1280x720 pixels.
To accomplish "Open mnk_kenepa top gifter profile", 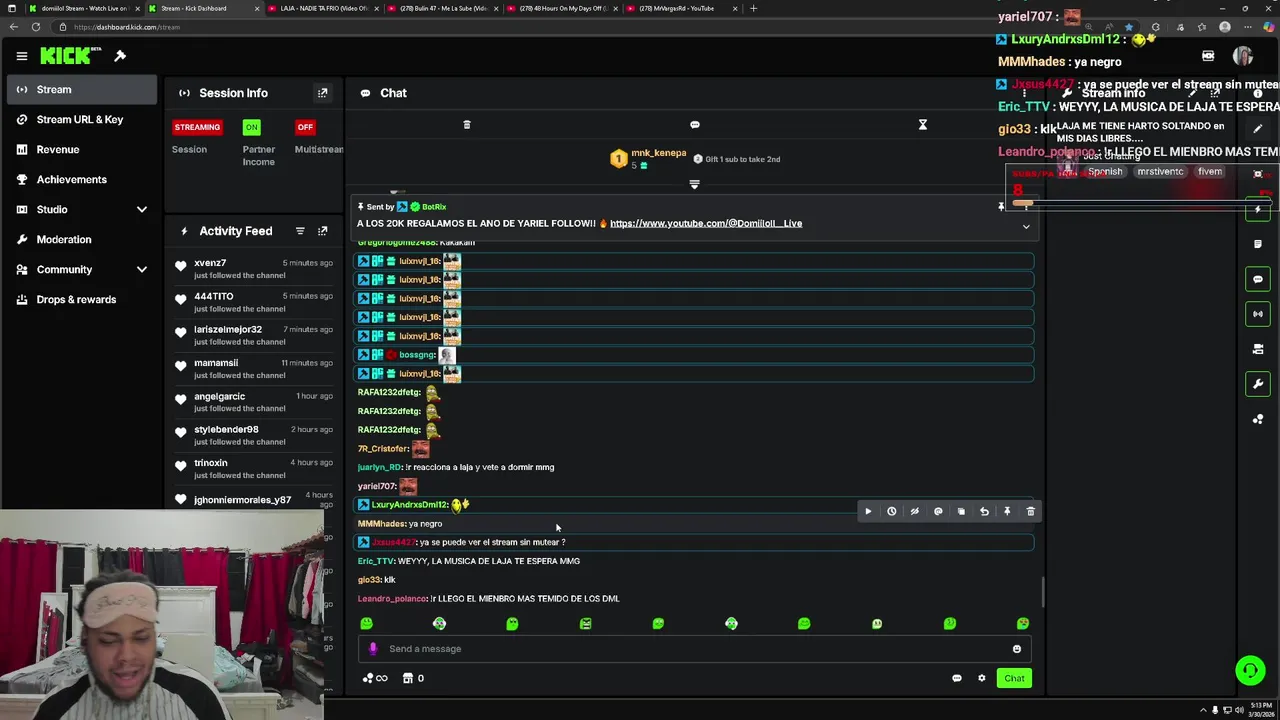I will click(658, 153).
